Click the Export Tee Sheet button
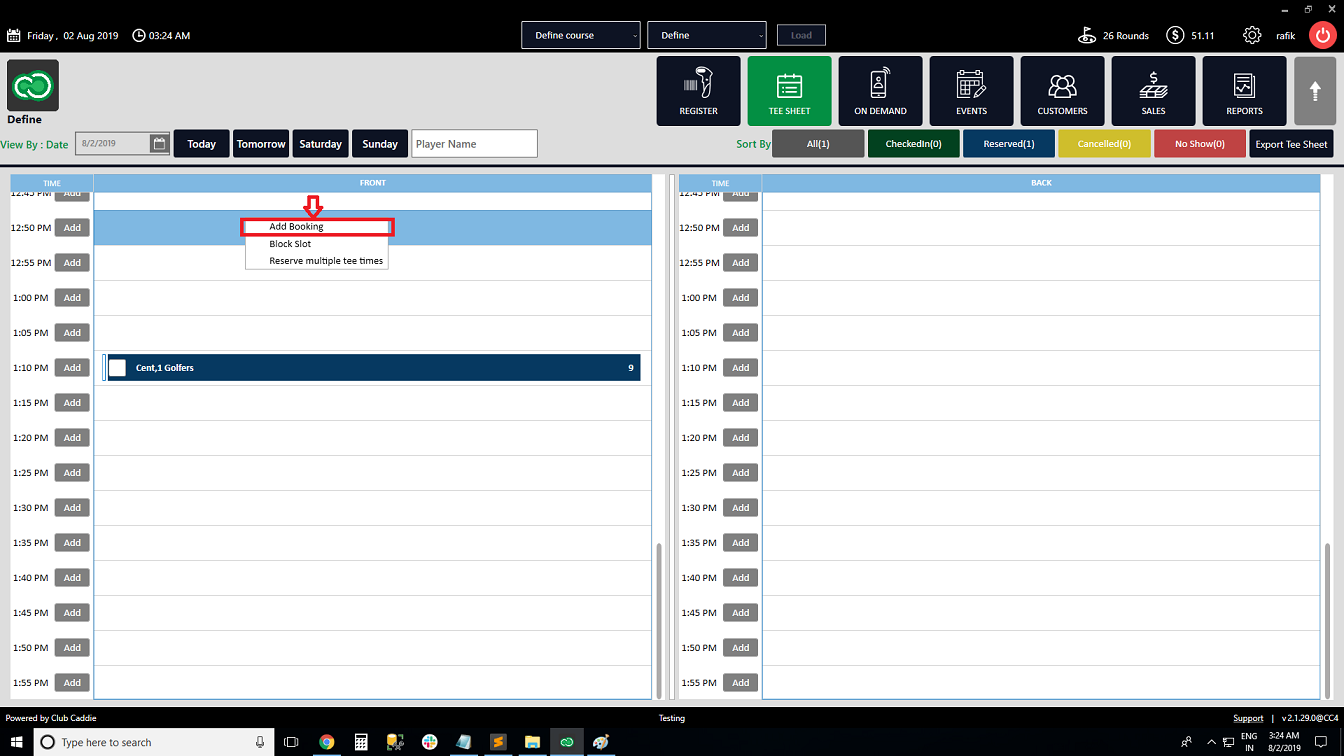Image resolution: width=1344 pixels, height=756 pixels. pyautogui.click(x=1291, y=144)
